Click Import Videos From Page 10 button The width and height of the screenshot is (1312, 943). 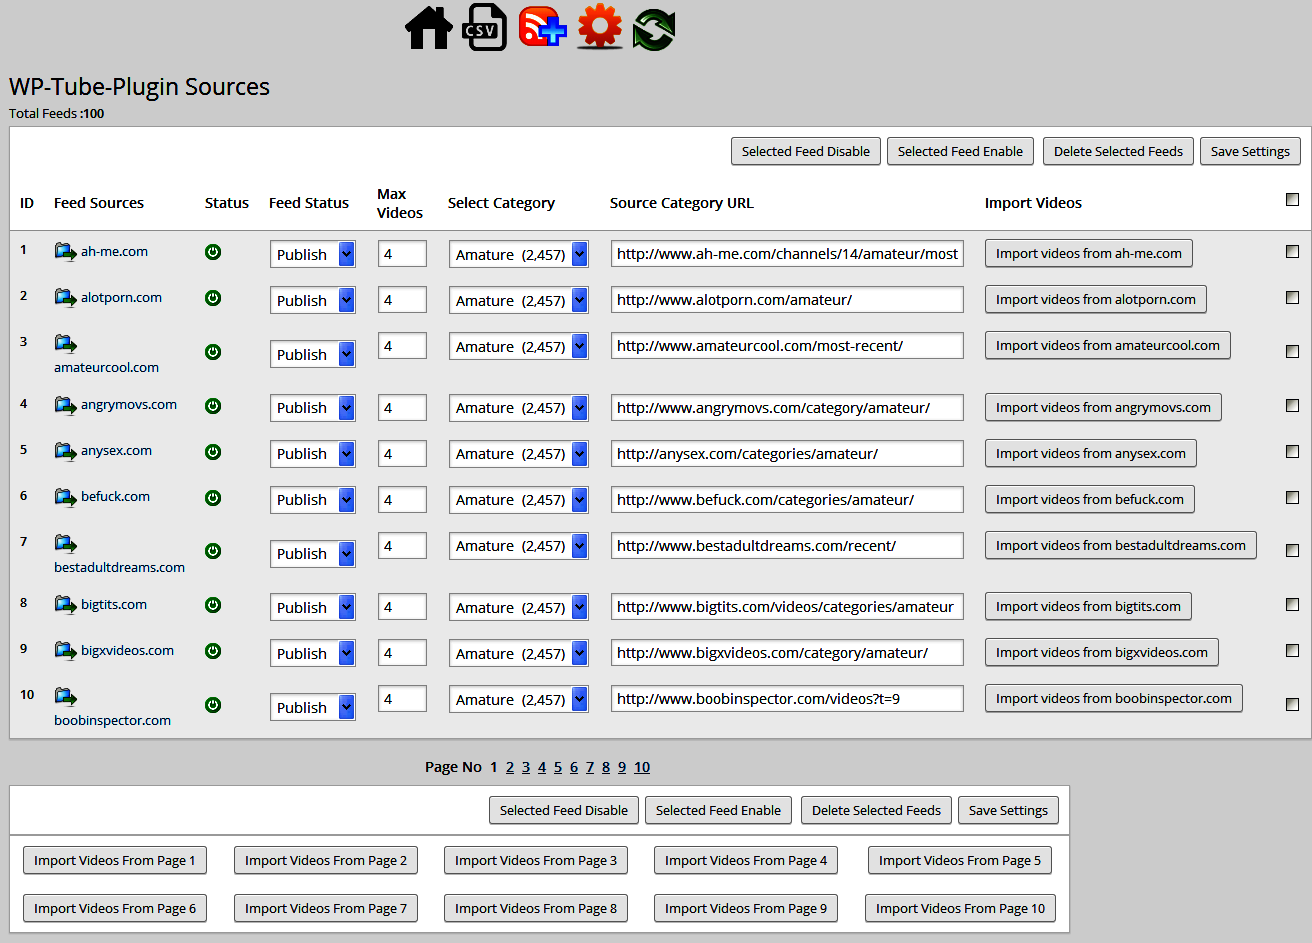(960, 908)
